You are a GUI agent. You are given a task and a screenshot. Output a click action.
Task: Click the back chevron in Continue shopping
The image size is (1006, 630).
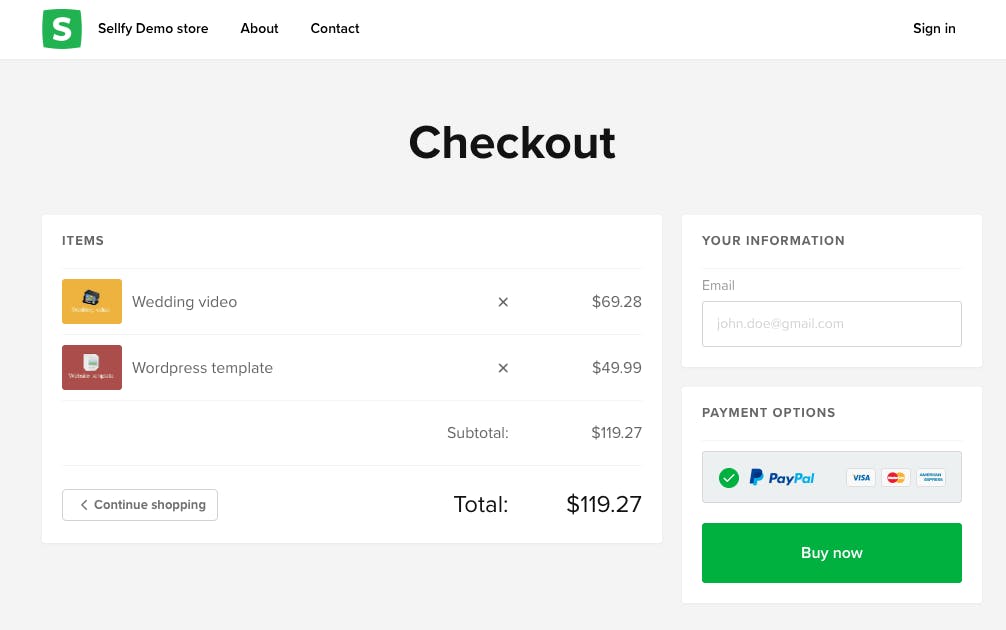[84, 505]
